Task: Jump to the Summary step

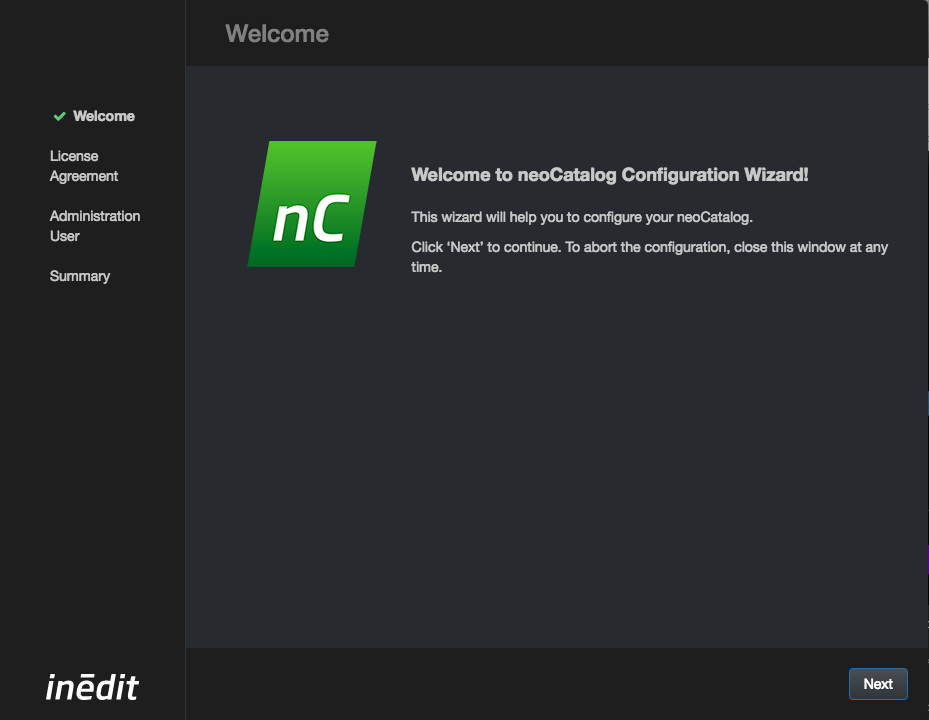Action: [80, 276]
